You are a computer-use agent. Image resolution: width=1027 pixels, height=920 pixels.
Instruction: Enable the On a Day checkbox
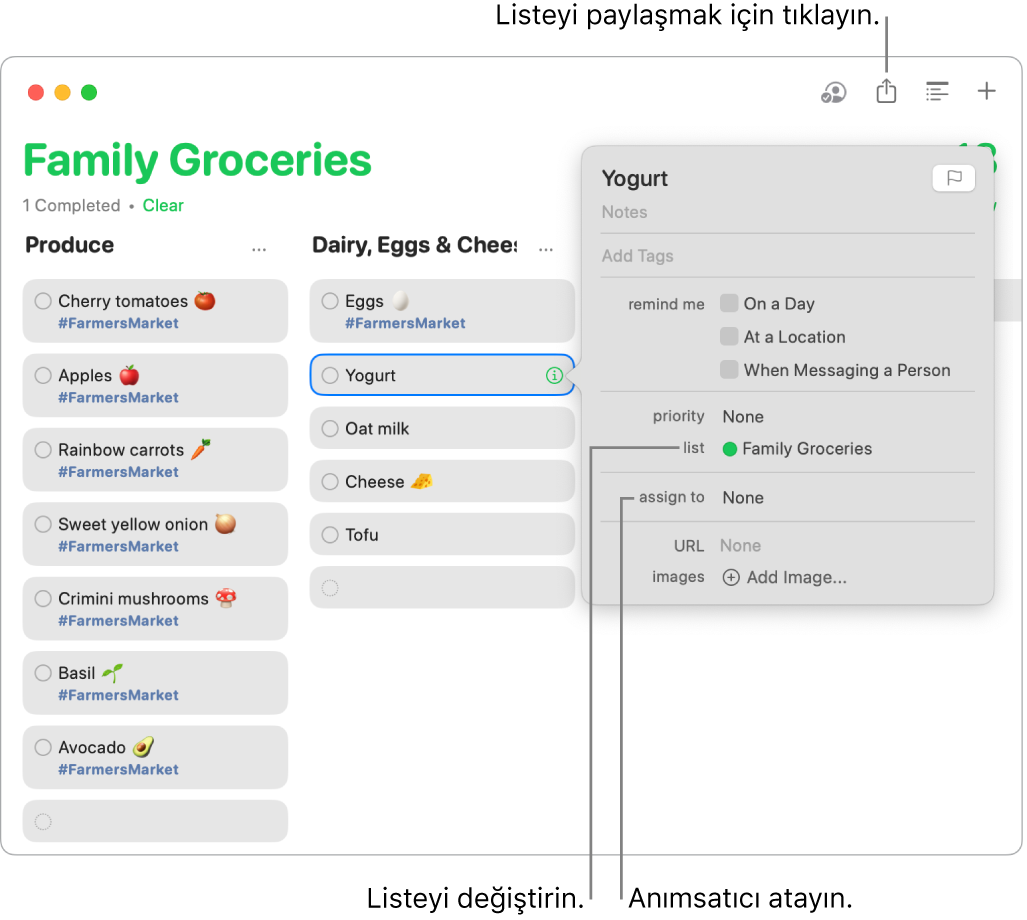(x=728, y=303)
